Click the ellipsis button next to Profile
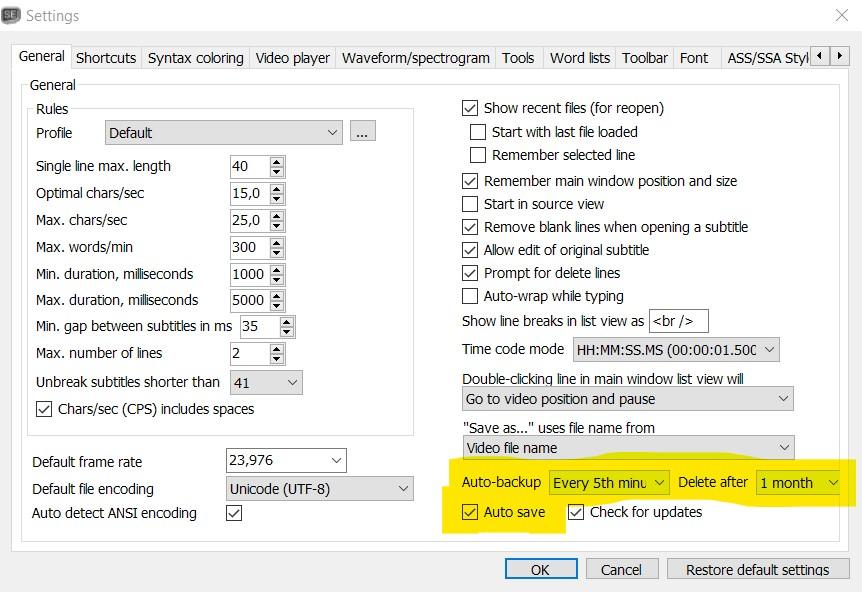The image size is (862, 592). point(362,131)
